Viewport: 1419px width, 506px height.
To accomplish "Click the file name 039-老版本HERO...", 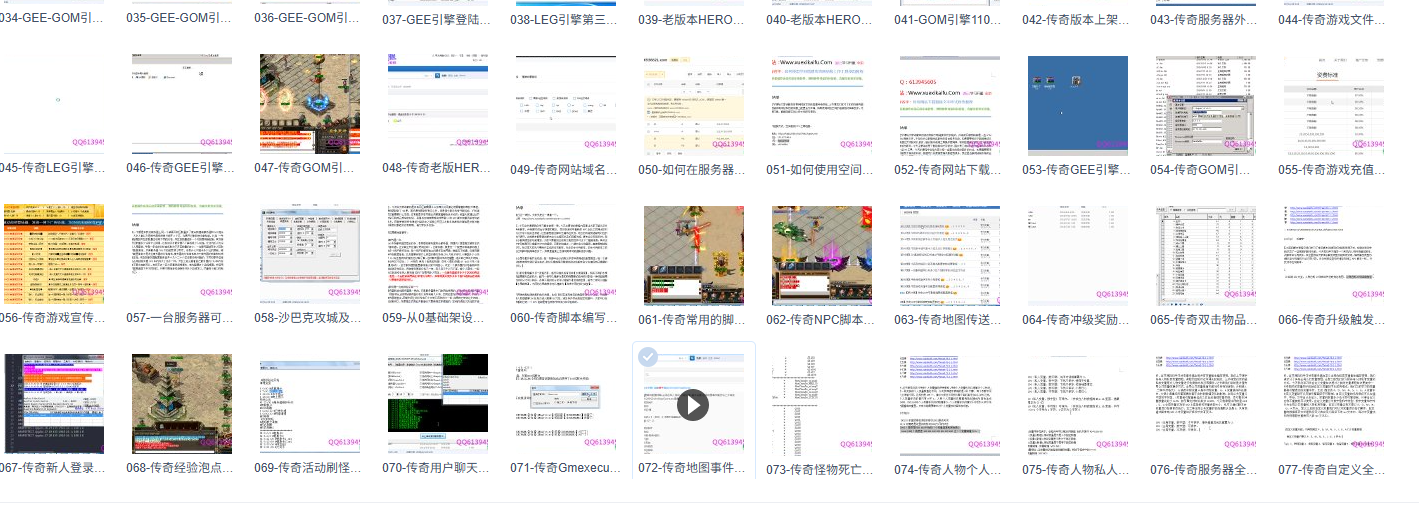I will click(692, 19).
